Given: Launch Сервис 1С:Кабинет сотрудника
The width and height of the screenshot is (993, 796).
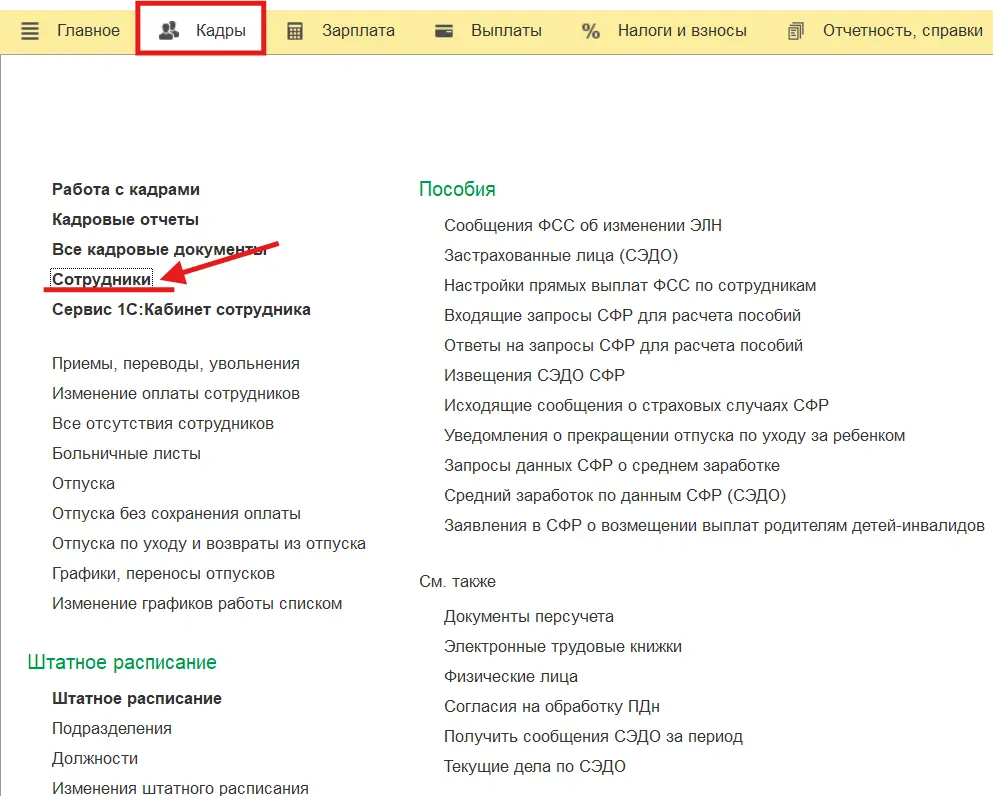Looking at the screenshot, I should [181, 310].
